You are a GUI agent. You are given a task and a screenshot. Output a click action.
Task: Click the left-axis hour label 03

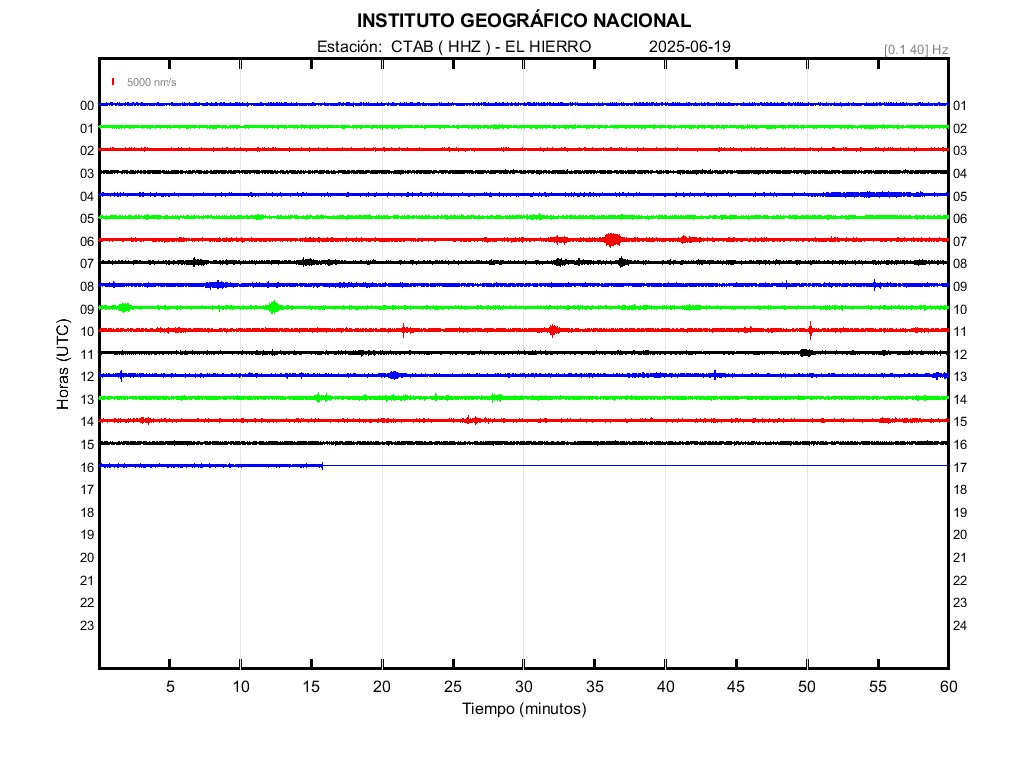87,174
